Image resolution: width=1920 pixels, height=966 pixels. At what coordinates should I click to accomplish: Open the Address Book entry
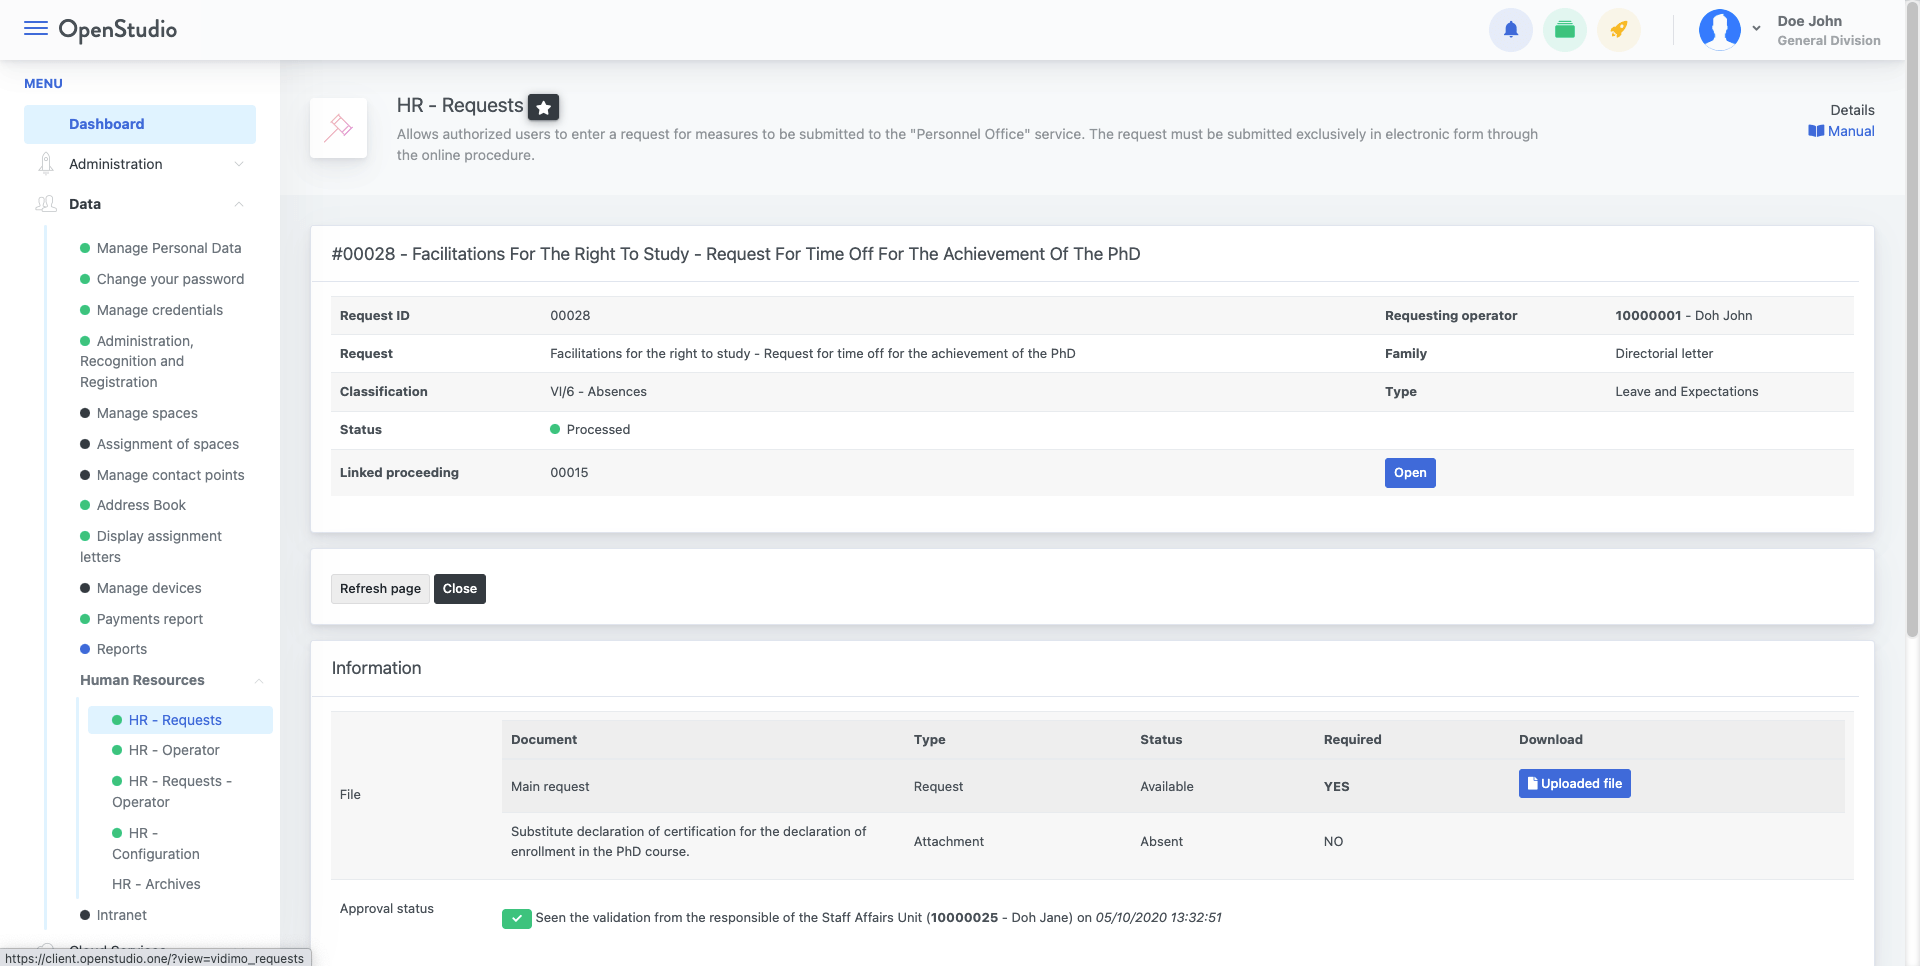(x=141, y=505)
